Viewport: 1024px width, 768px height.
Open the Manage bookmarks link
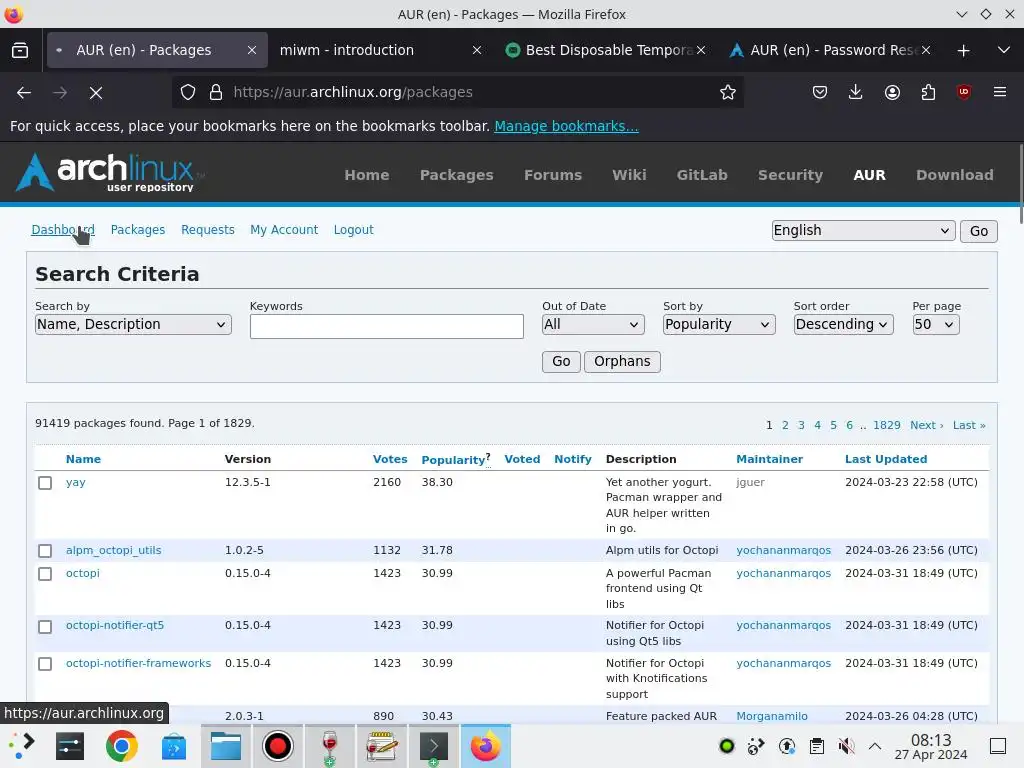click(566, 126)
